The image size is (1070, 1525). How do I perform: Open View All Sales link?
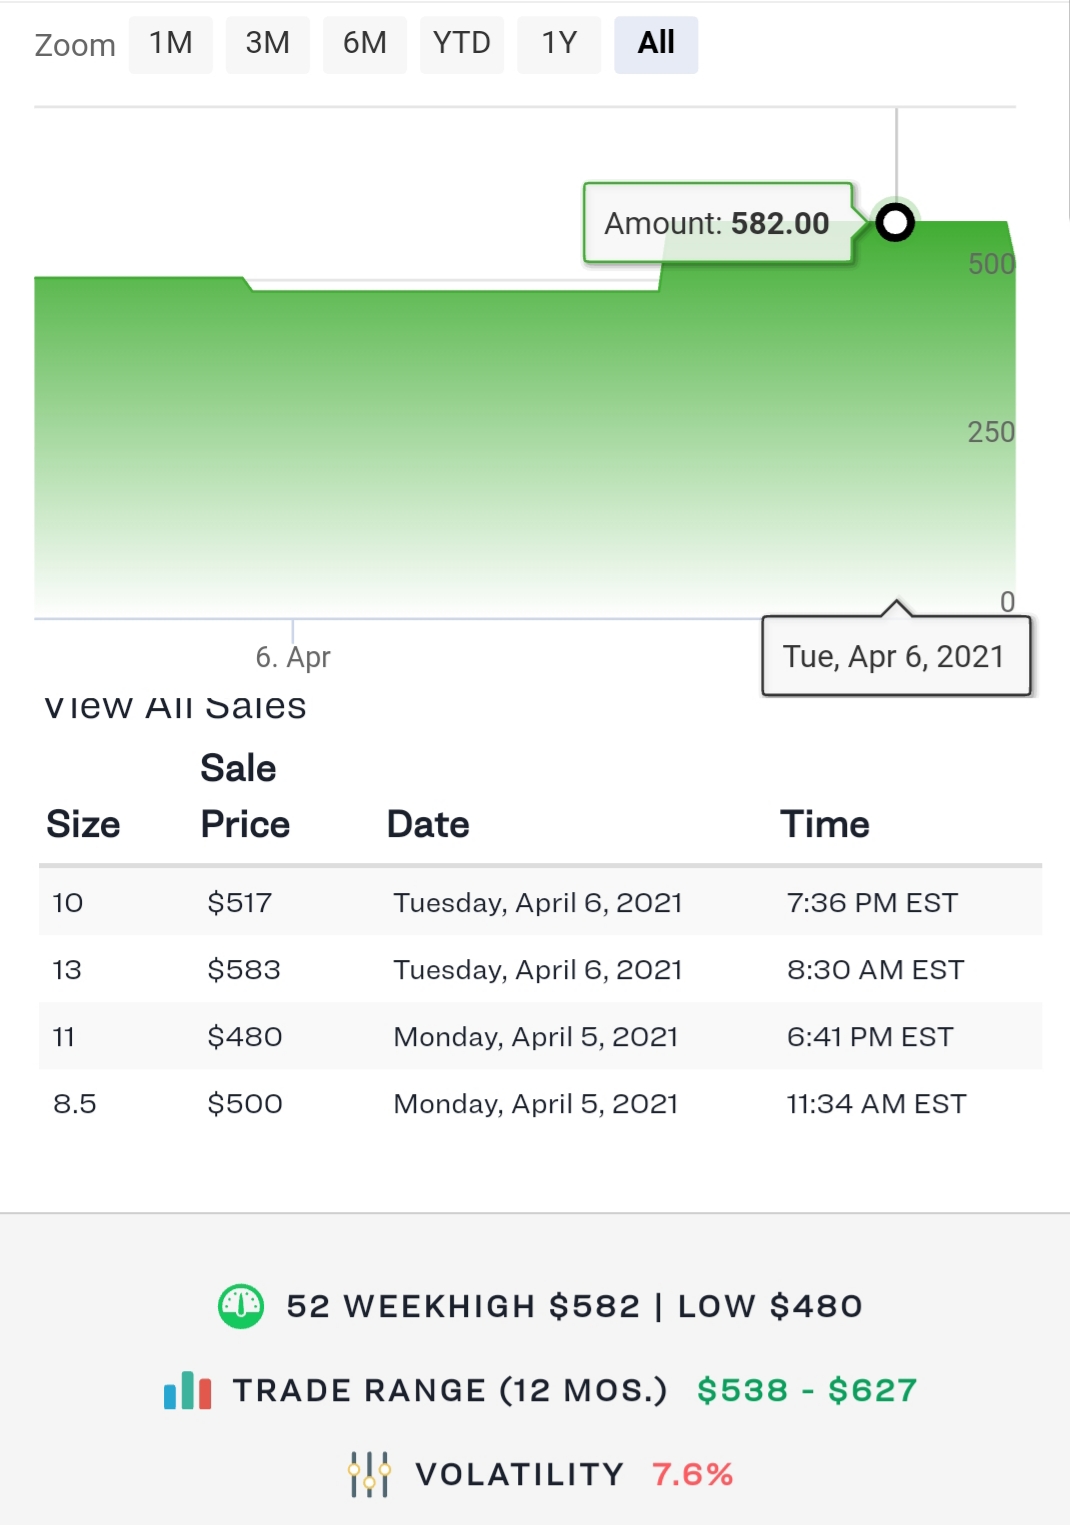pyautogui.click(x=176, y=707)
